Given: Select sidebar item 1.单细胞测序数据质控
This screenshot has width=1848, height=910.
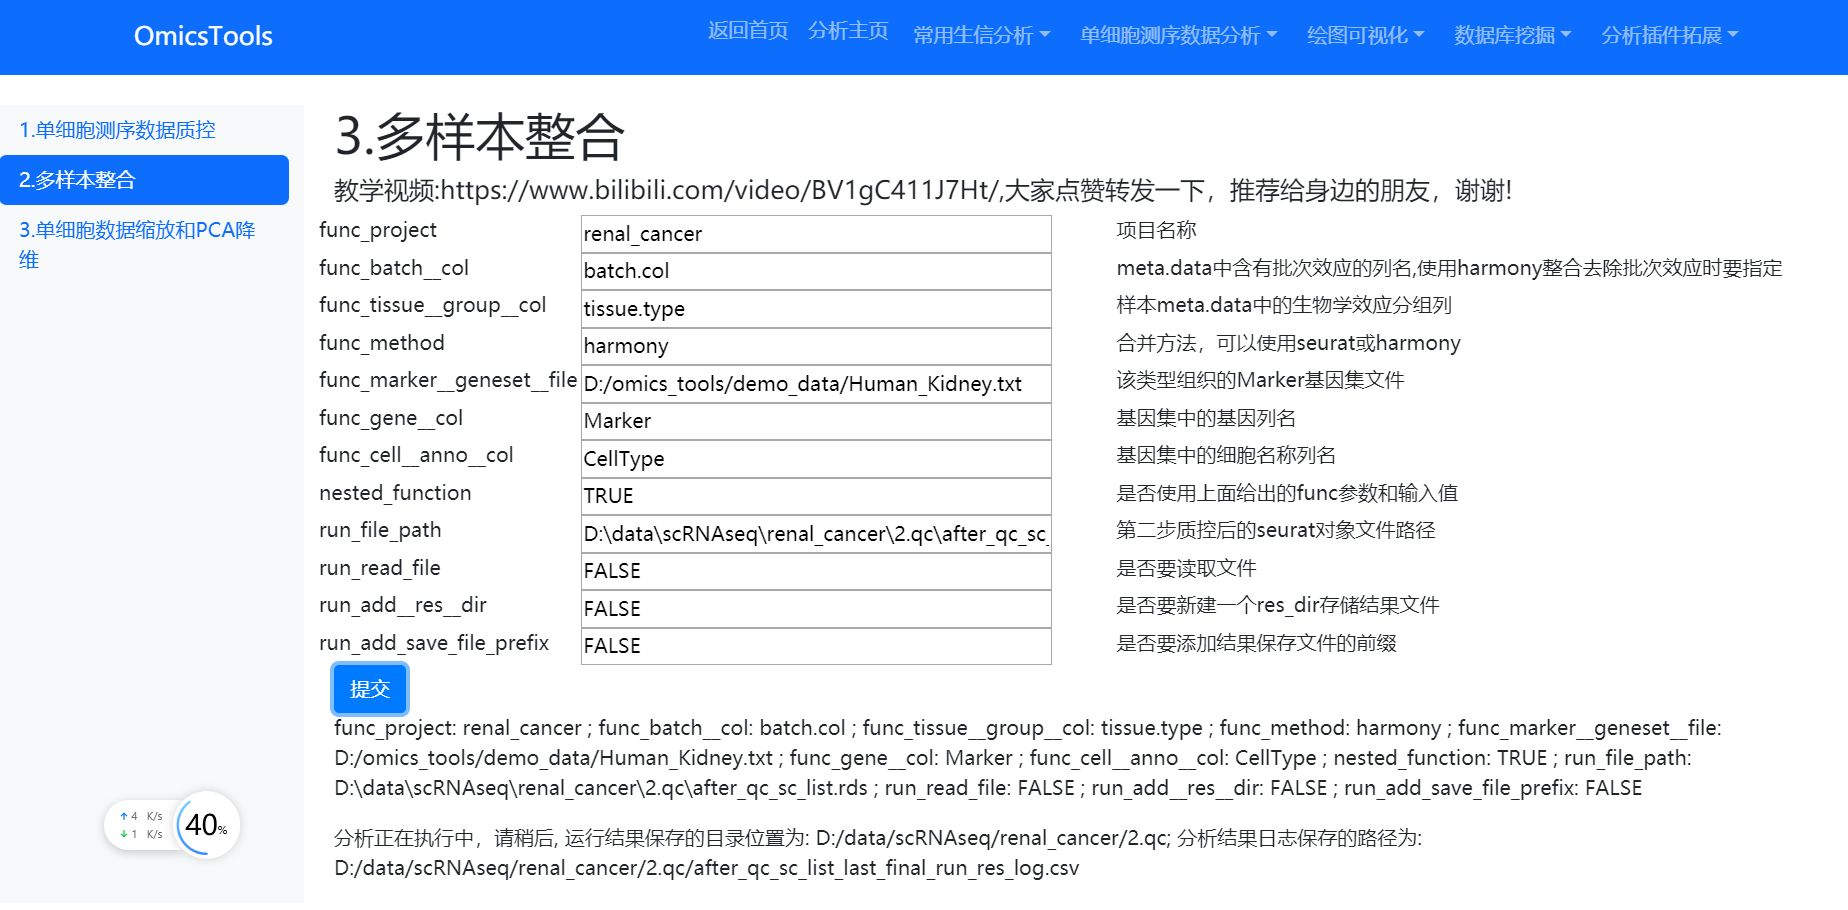Looking at the screenshot, I should [144, 130].
